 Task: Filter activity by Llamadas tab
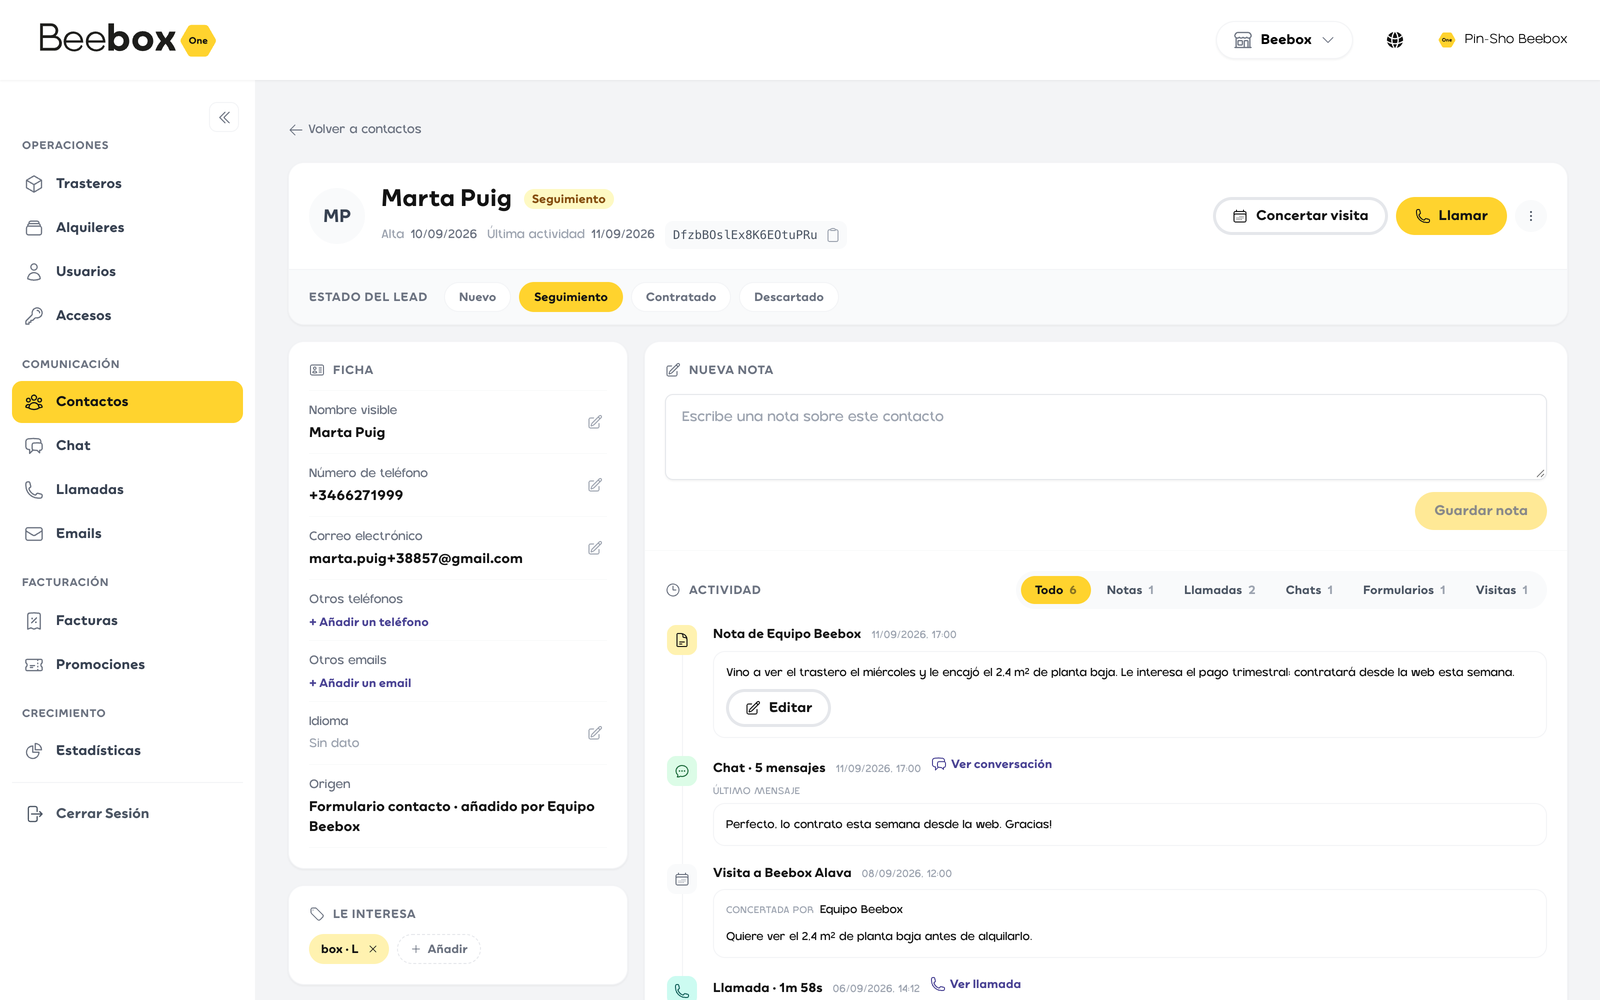(1219, 590)
